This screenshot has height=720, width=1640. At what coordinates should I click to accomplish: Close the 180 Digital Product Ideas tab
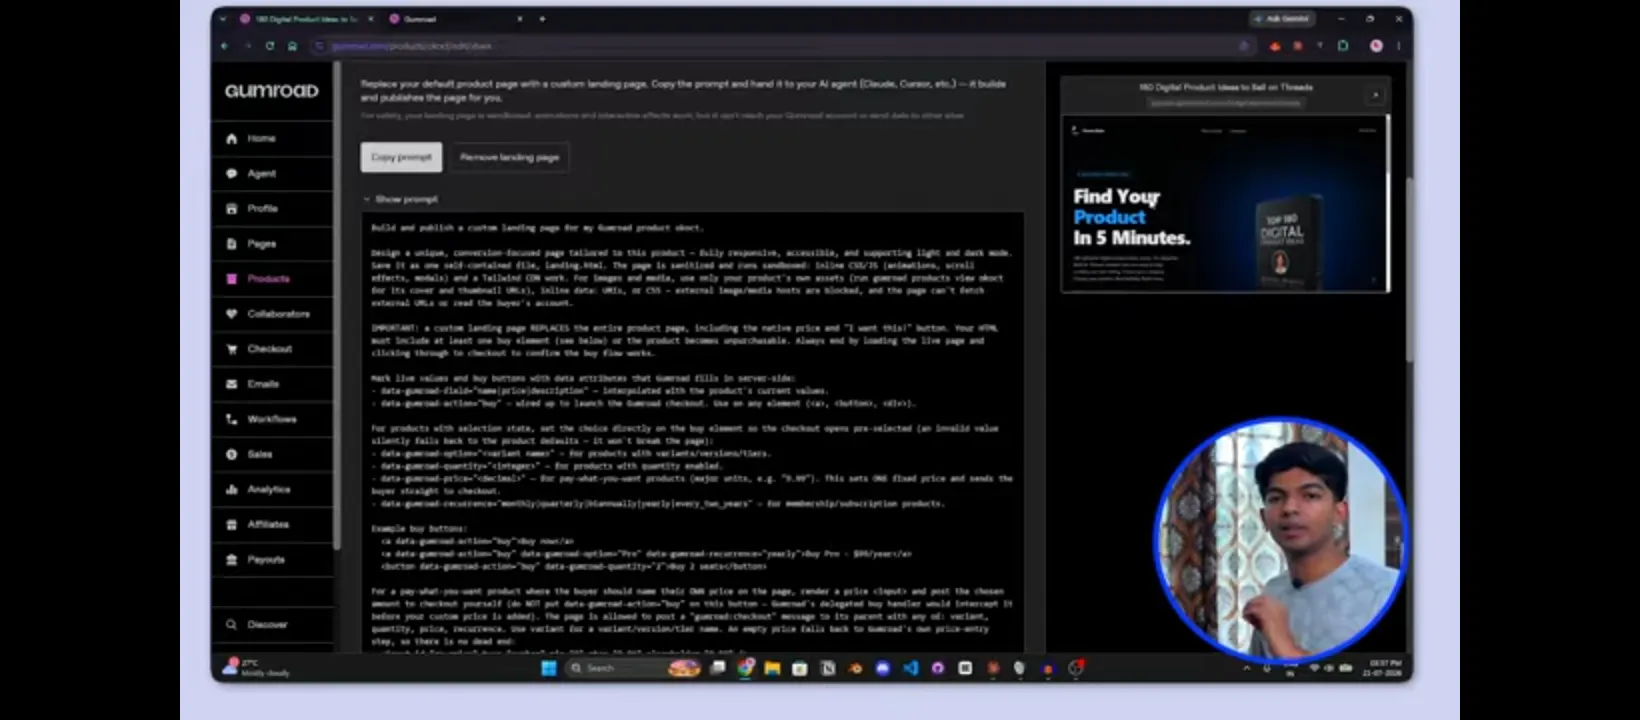click(x=371, y=19)
